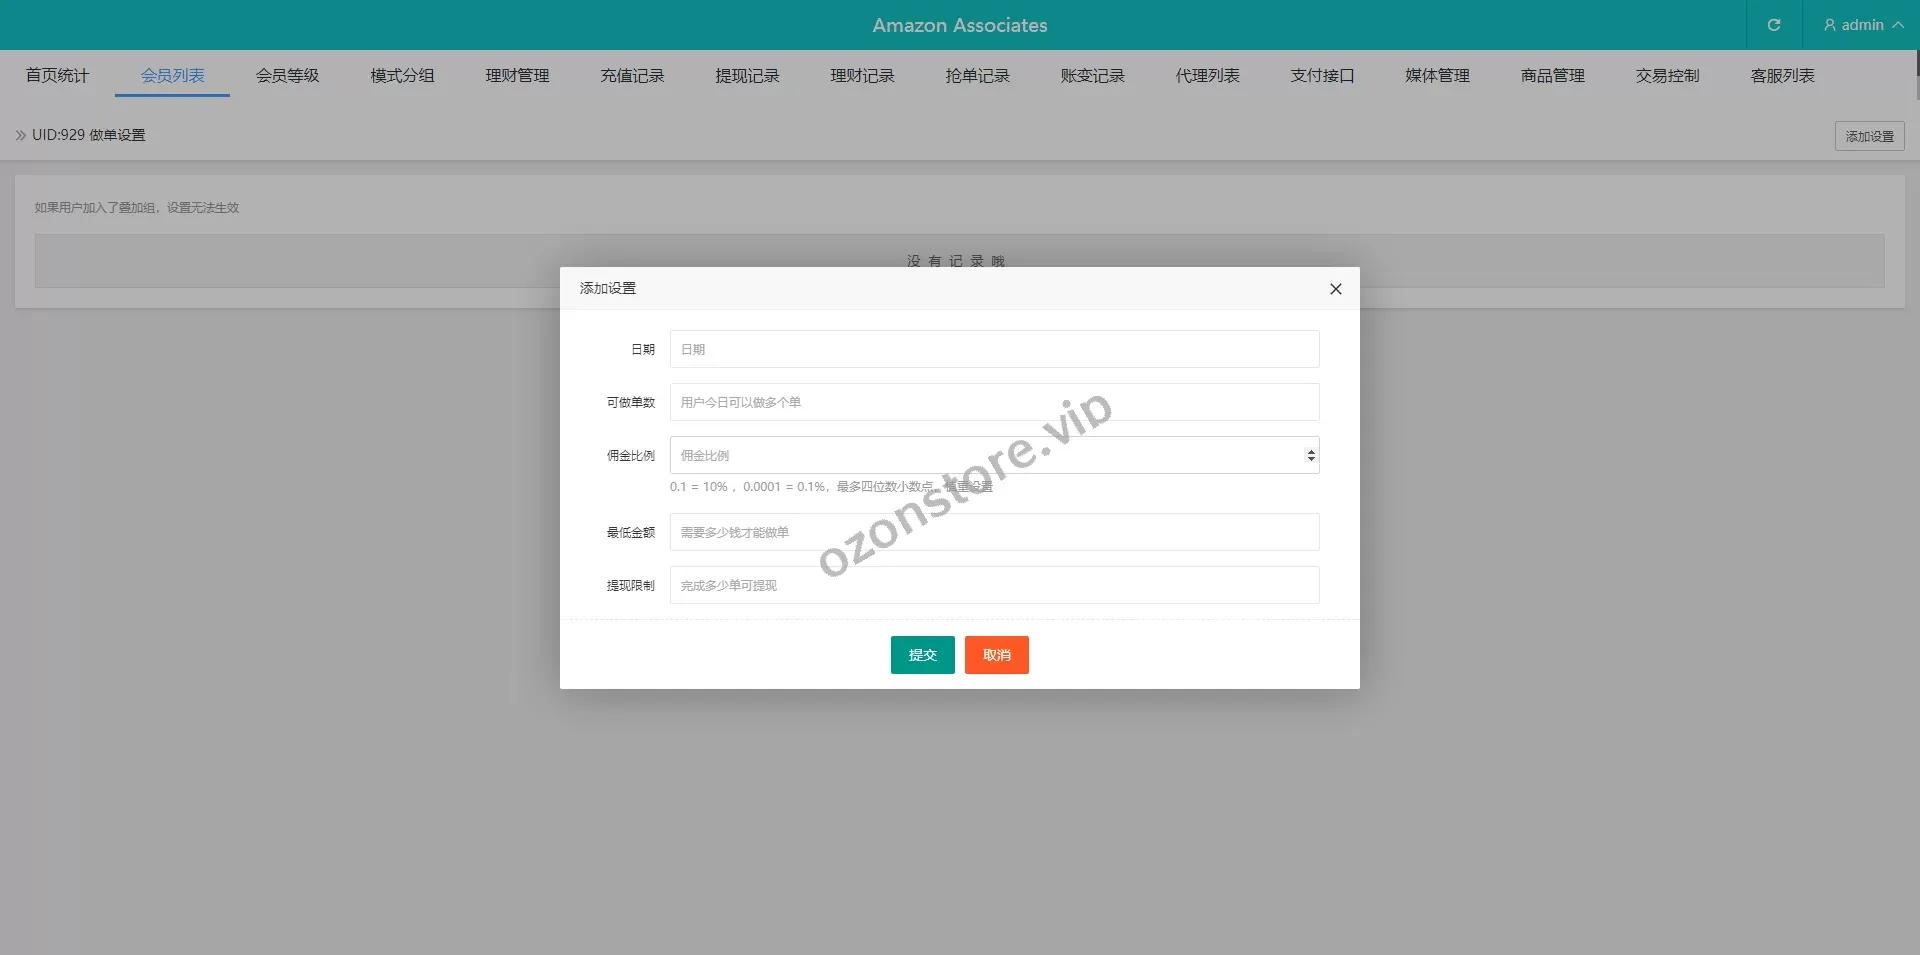Select the 提现限制 input field

tap(994, 585)
